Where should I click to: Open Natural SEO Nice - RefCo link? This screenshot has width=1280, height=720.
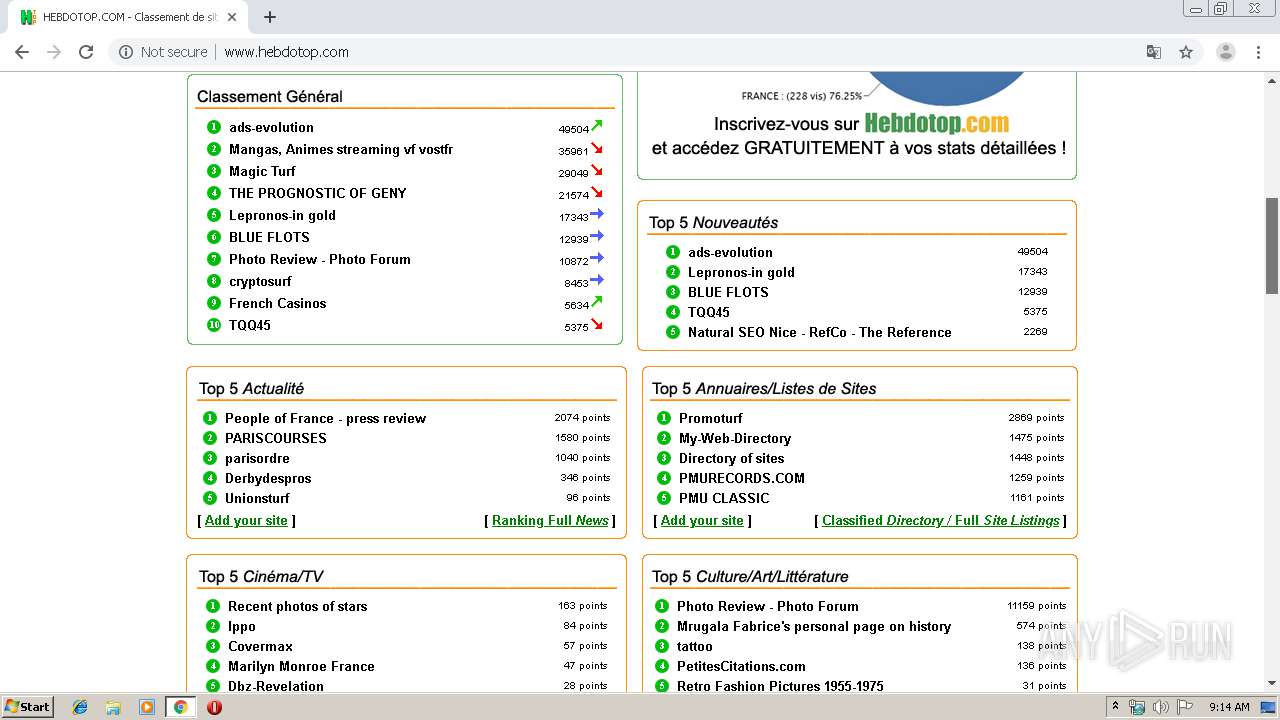pyautogui.click(x=820, y=332)
